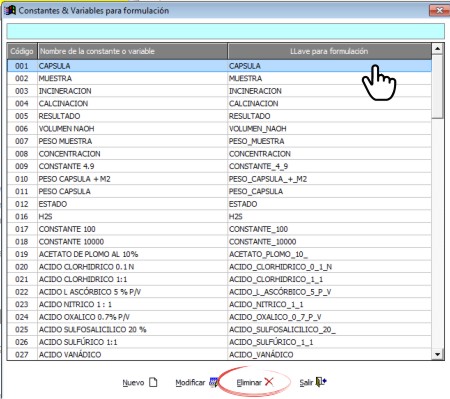The width and height of the screenshot is (450, 399).
Task: Select ACIDO CLORHIDRICO 0.1 N name cell
Action: [132, 267]
